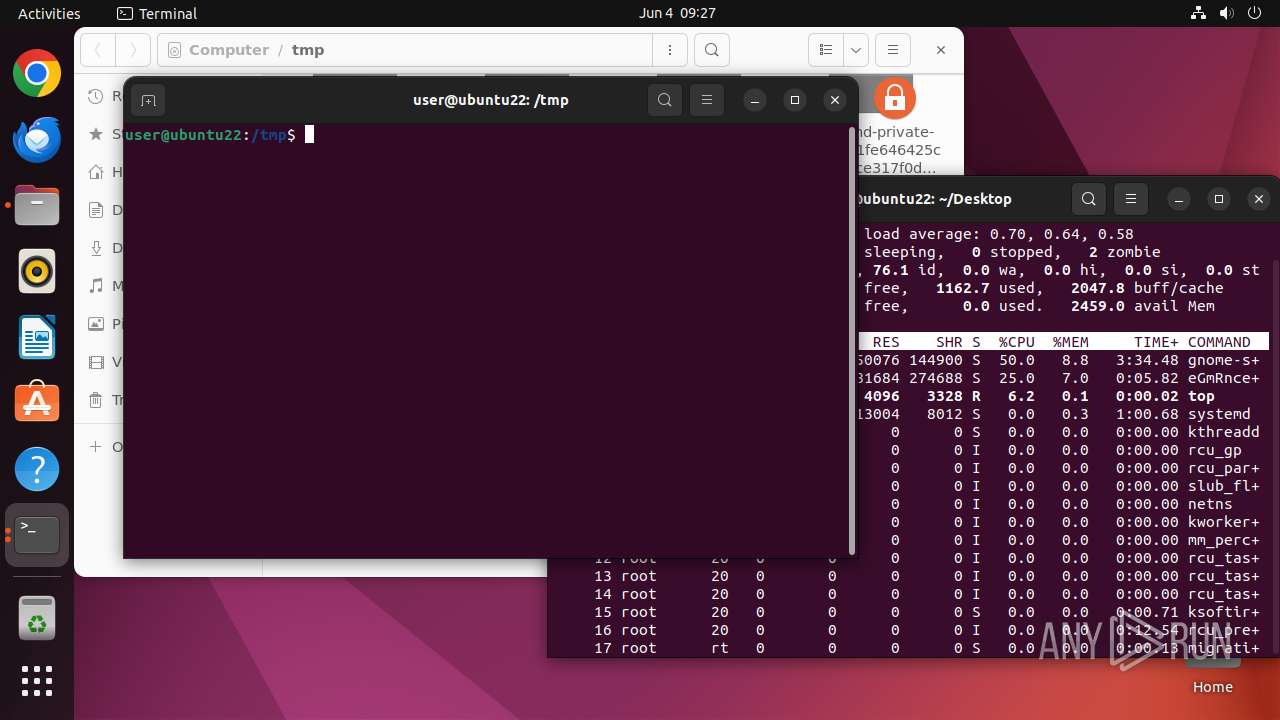Go forward in Files window
Screen dimensions: 1280x720
[x=132, y=50]
